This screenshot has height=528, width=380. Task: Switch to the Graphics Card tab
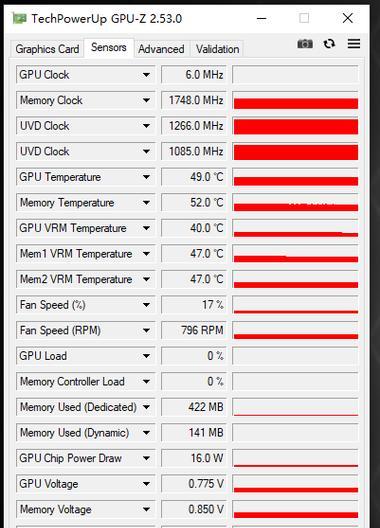[47, 49]
